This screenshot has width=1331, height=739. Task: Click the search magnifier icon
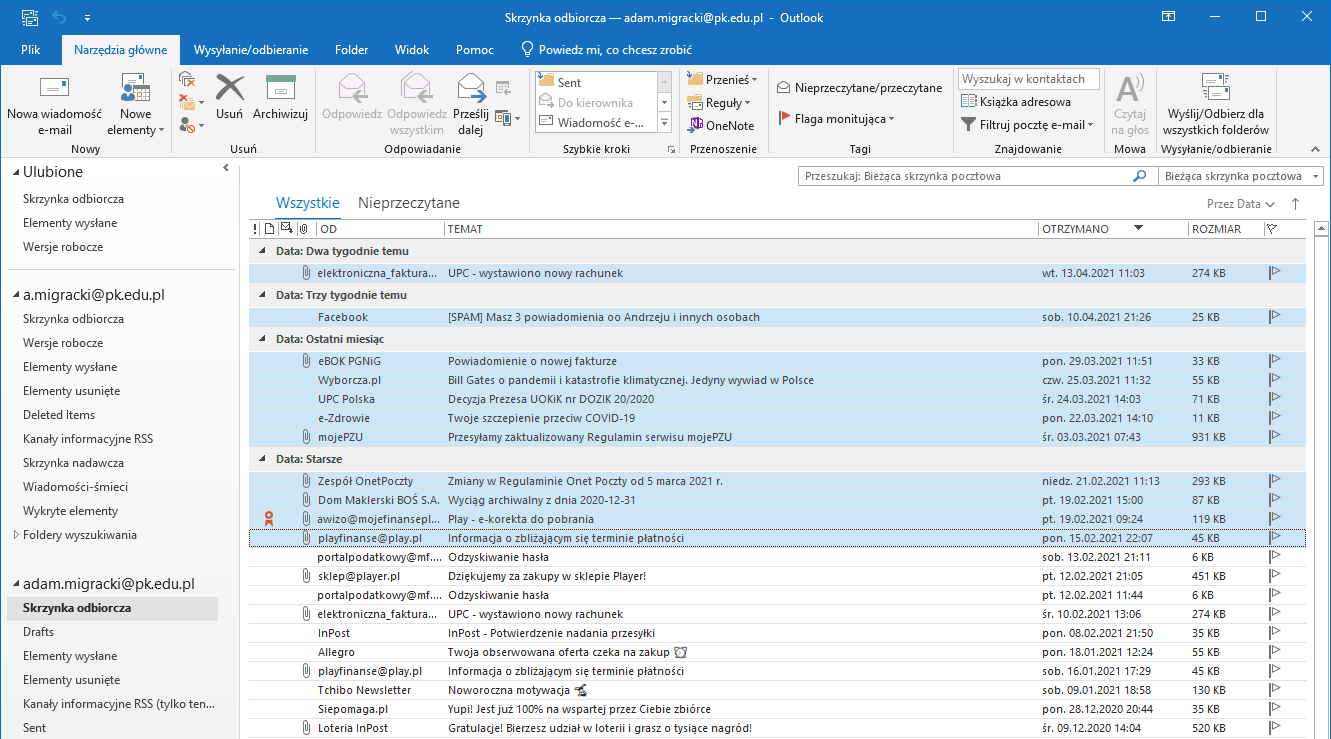pyautogui.click(x=1139, y=176)
